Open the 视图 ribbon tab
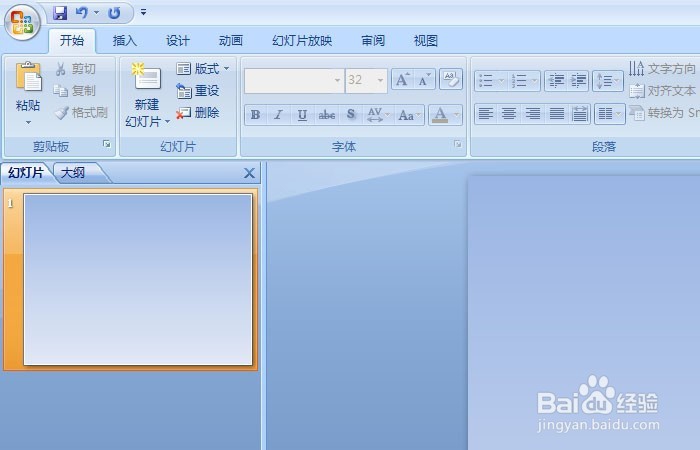The image size is (700, 450). pos(425,41)
